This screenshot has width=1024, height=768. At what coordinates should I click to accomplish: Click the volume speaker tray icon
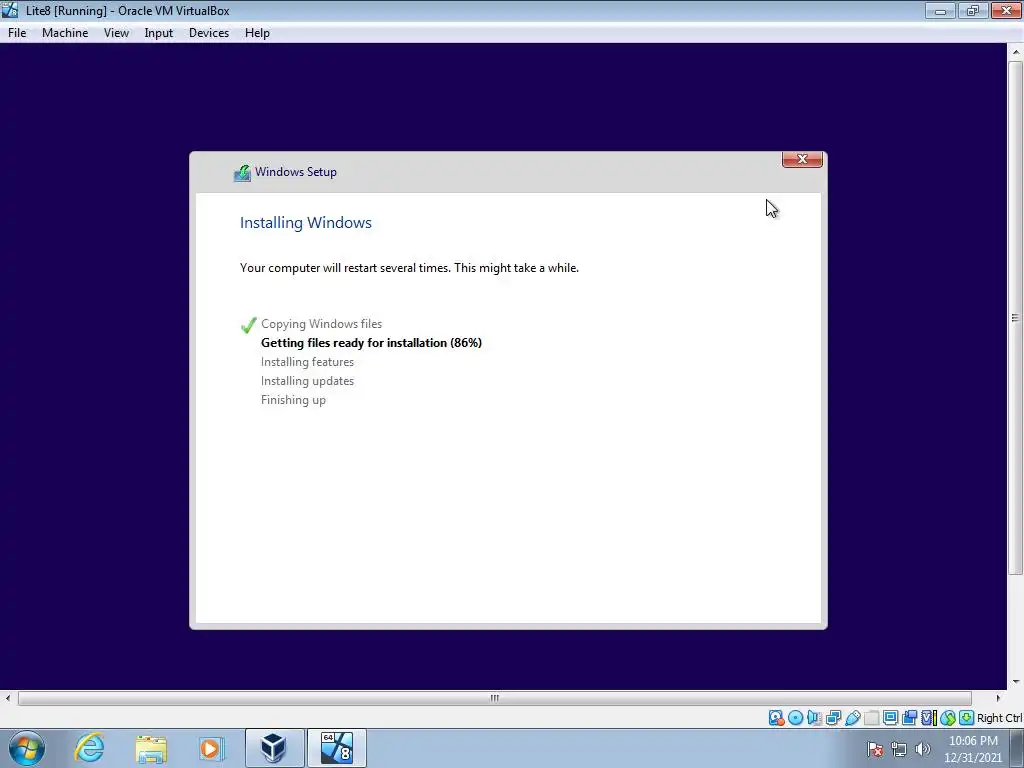(x=922, y=749)
